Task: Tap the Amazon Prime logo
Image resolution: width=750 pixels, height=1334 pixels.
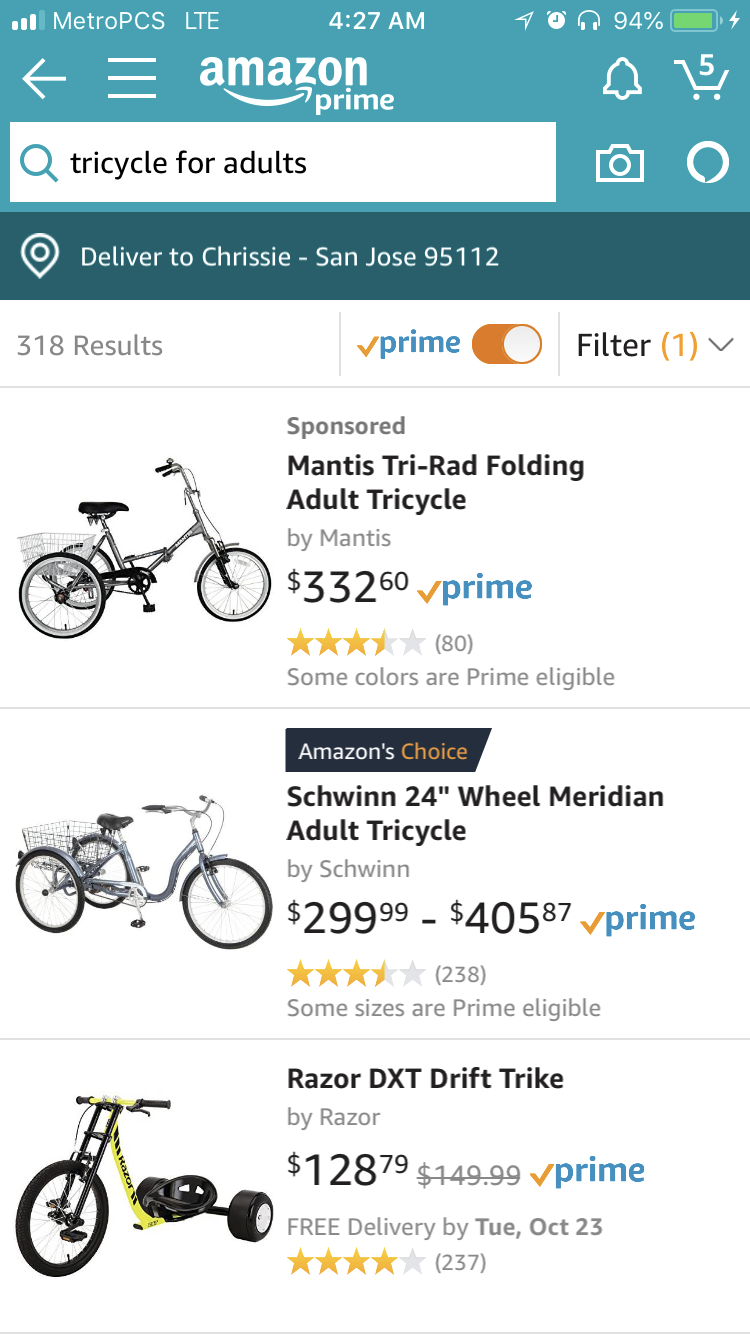Action: pyautogui.click(x=296, y=82)
